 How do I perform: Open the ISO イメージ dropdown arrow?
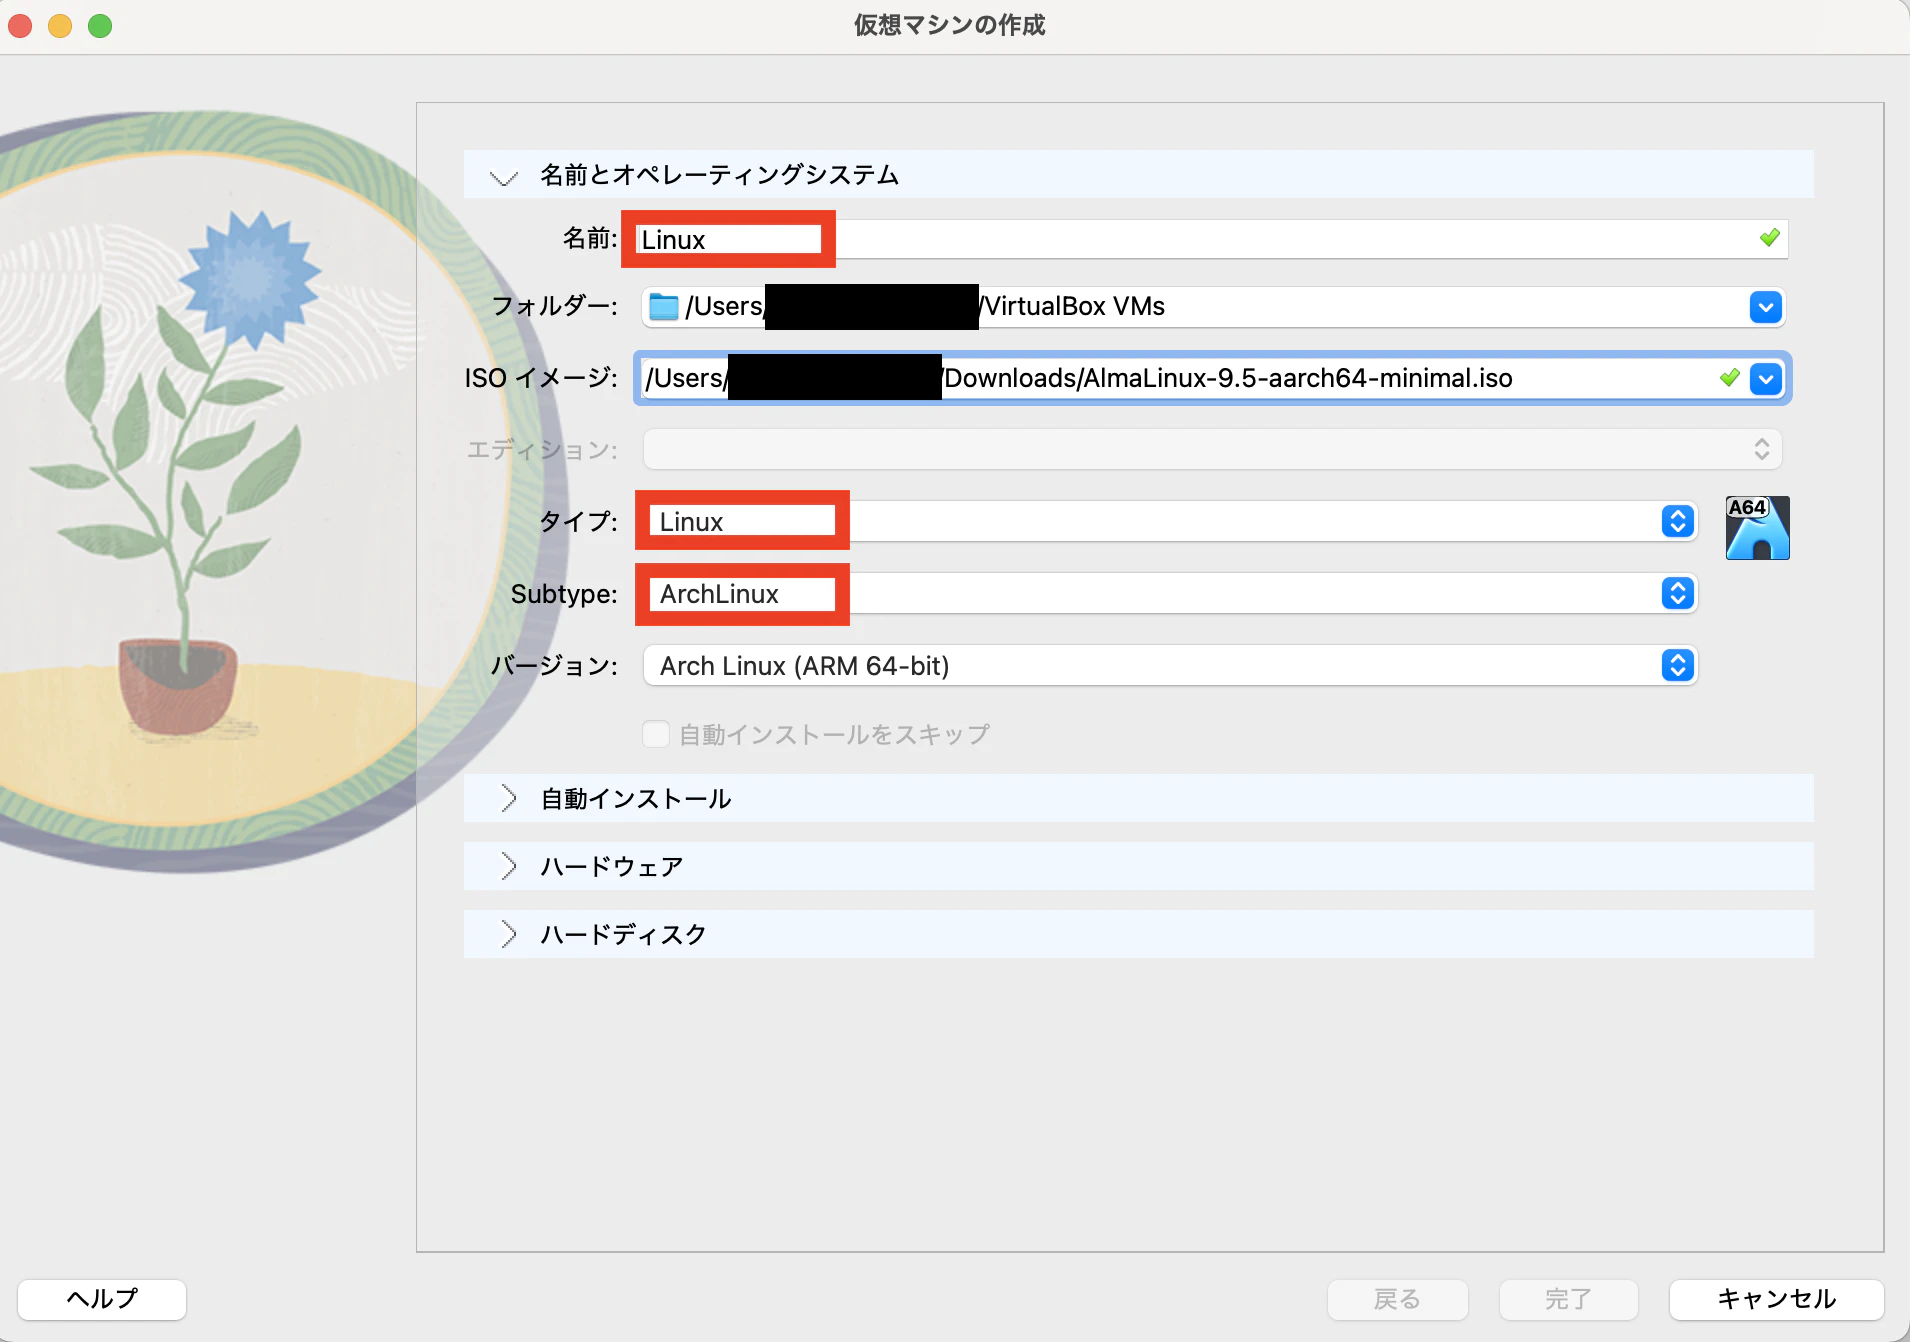click(x=1766, y=379)
